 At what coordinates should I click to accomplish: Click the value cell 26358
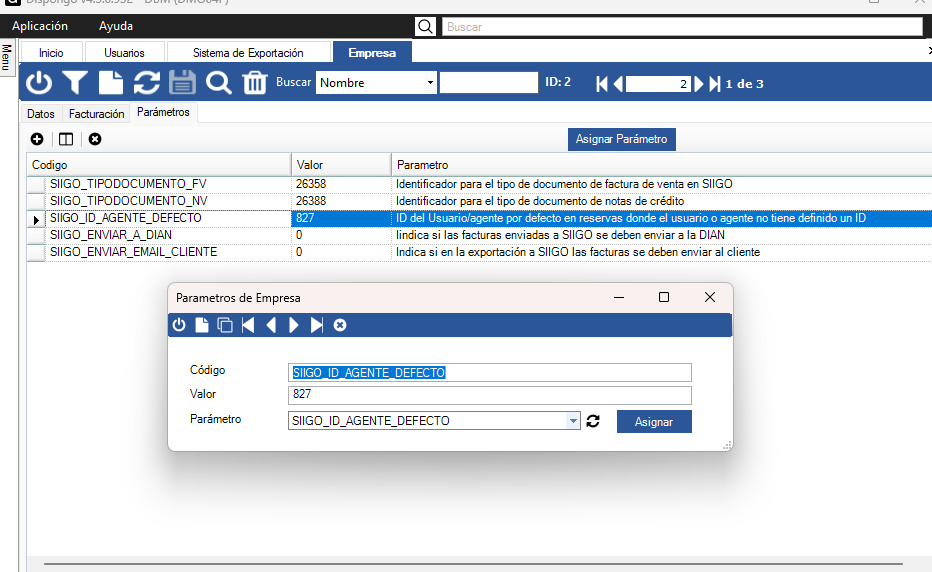click(x=341, y=184)
